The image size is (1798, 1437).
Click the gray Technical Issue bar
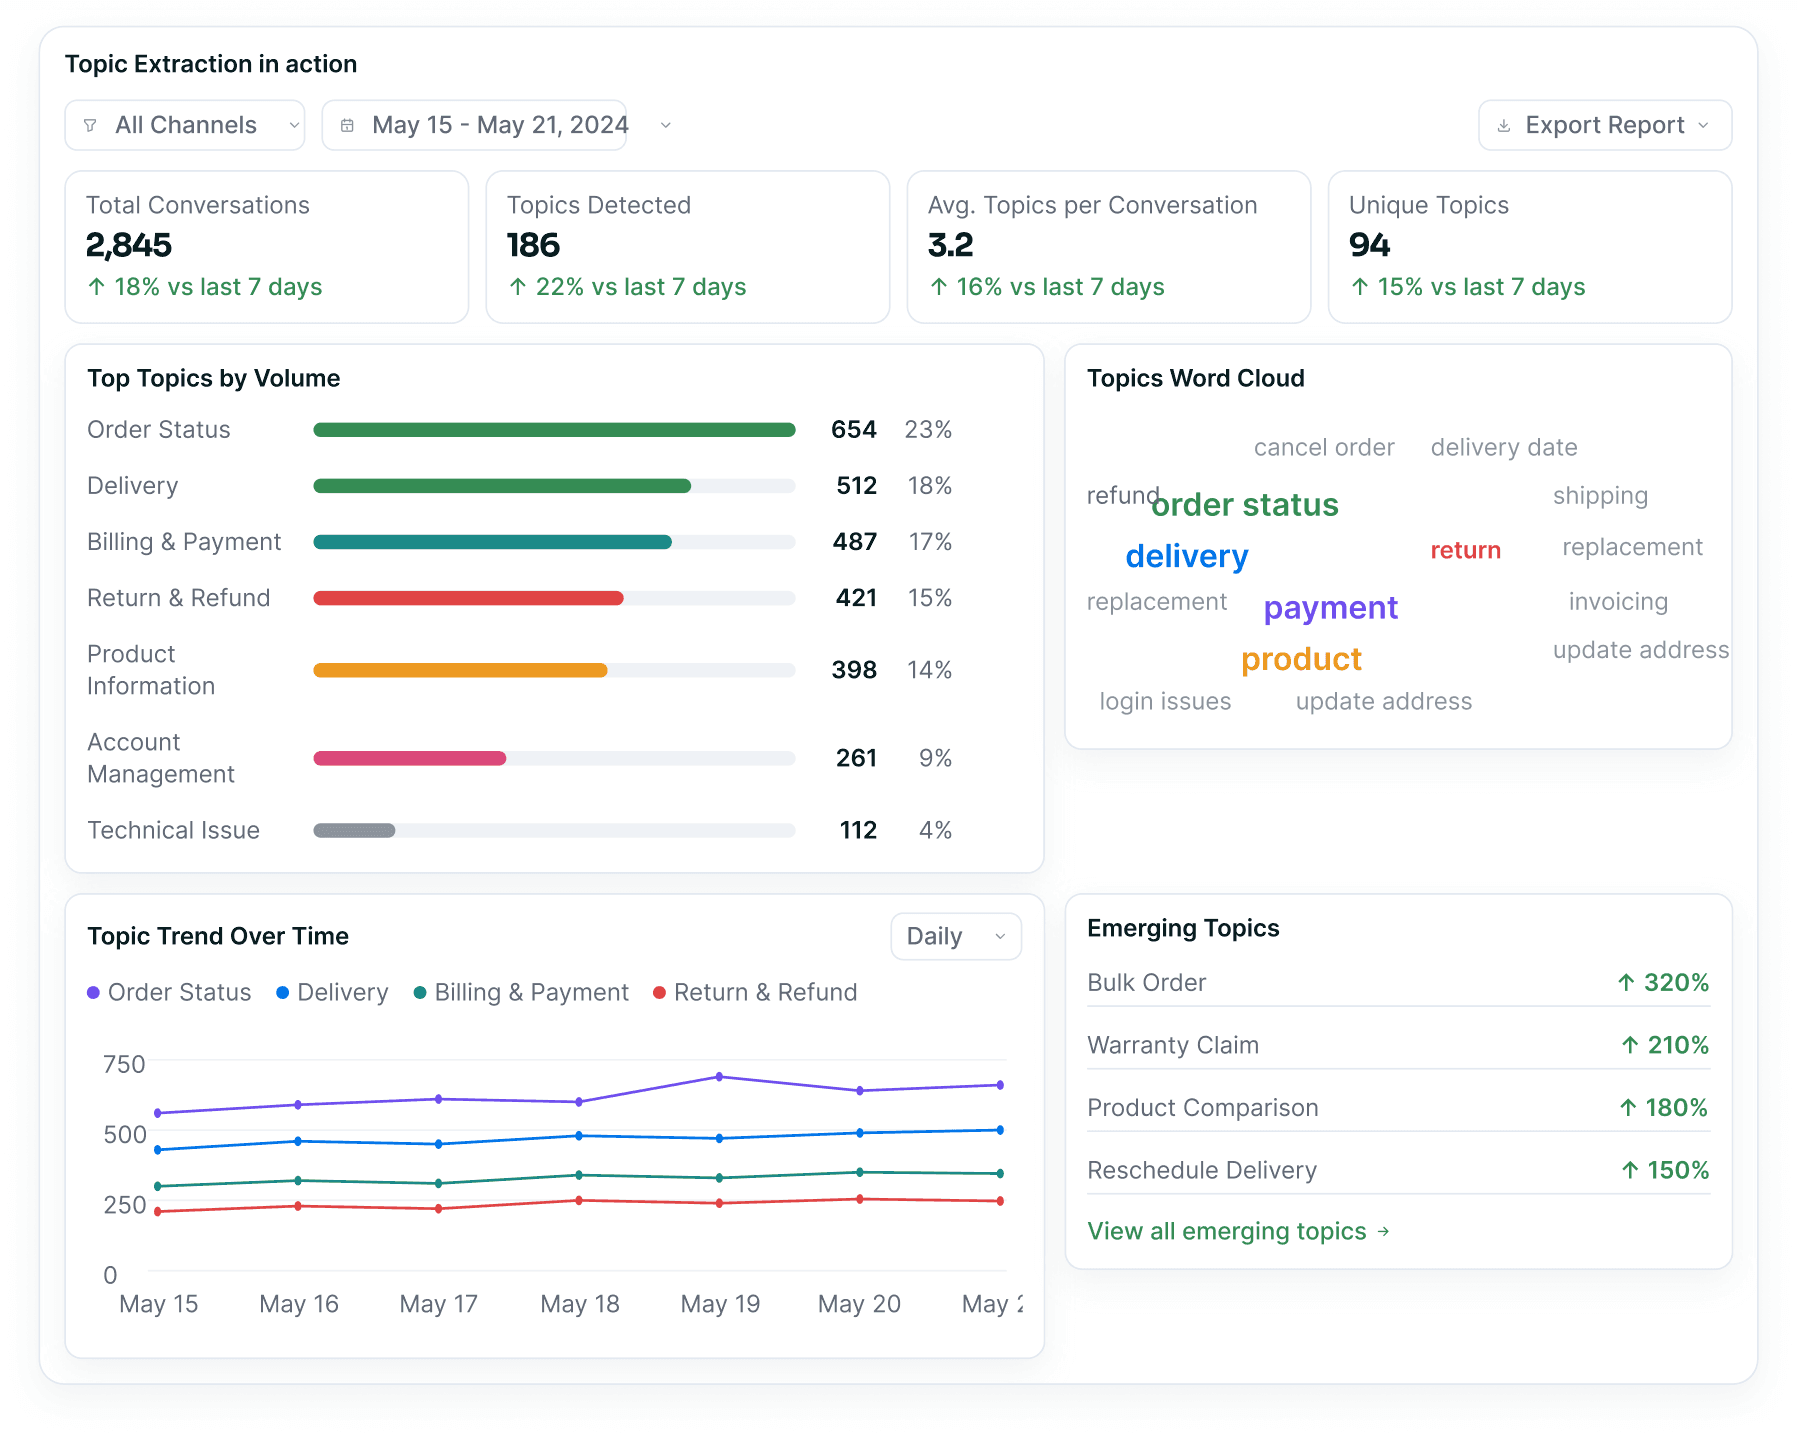(x=354, y=830)
